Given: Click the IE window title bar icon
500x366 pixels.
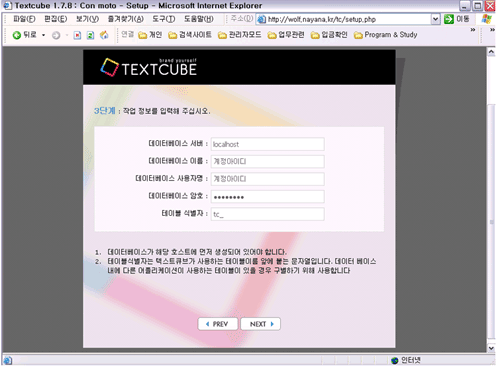Looking at the screenshot, I should [x=7, y=6].
